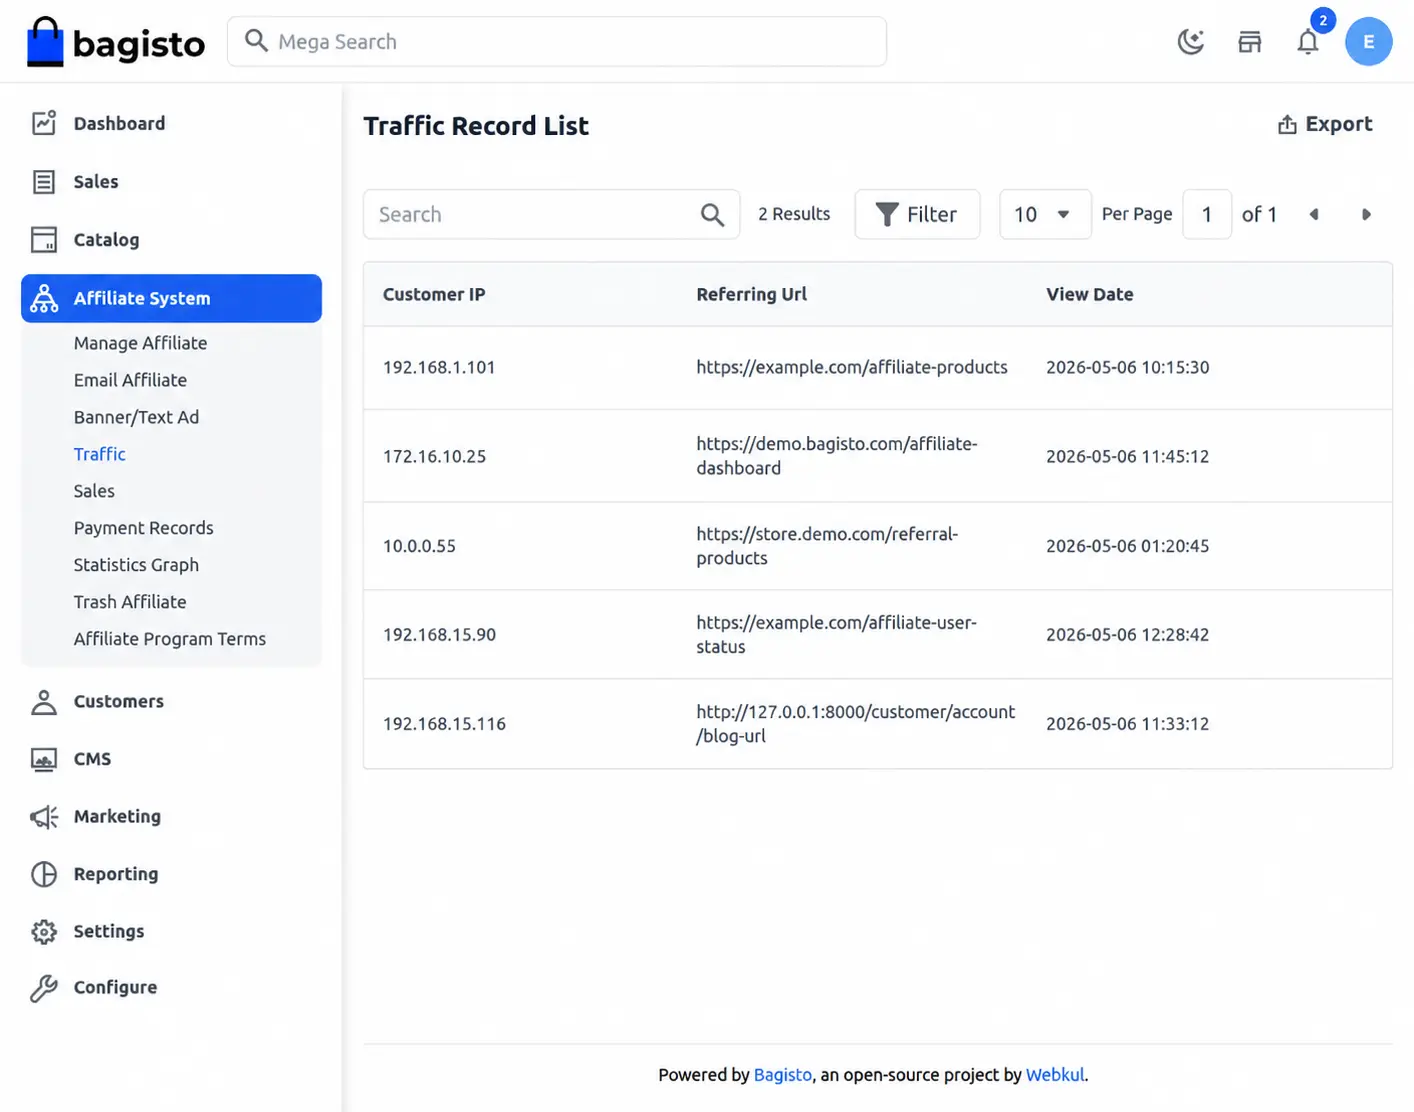Open Statistics Graph submenu item
The height and width of the screenshot is (1112, 1414).
coord(136,565)
